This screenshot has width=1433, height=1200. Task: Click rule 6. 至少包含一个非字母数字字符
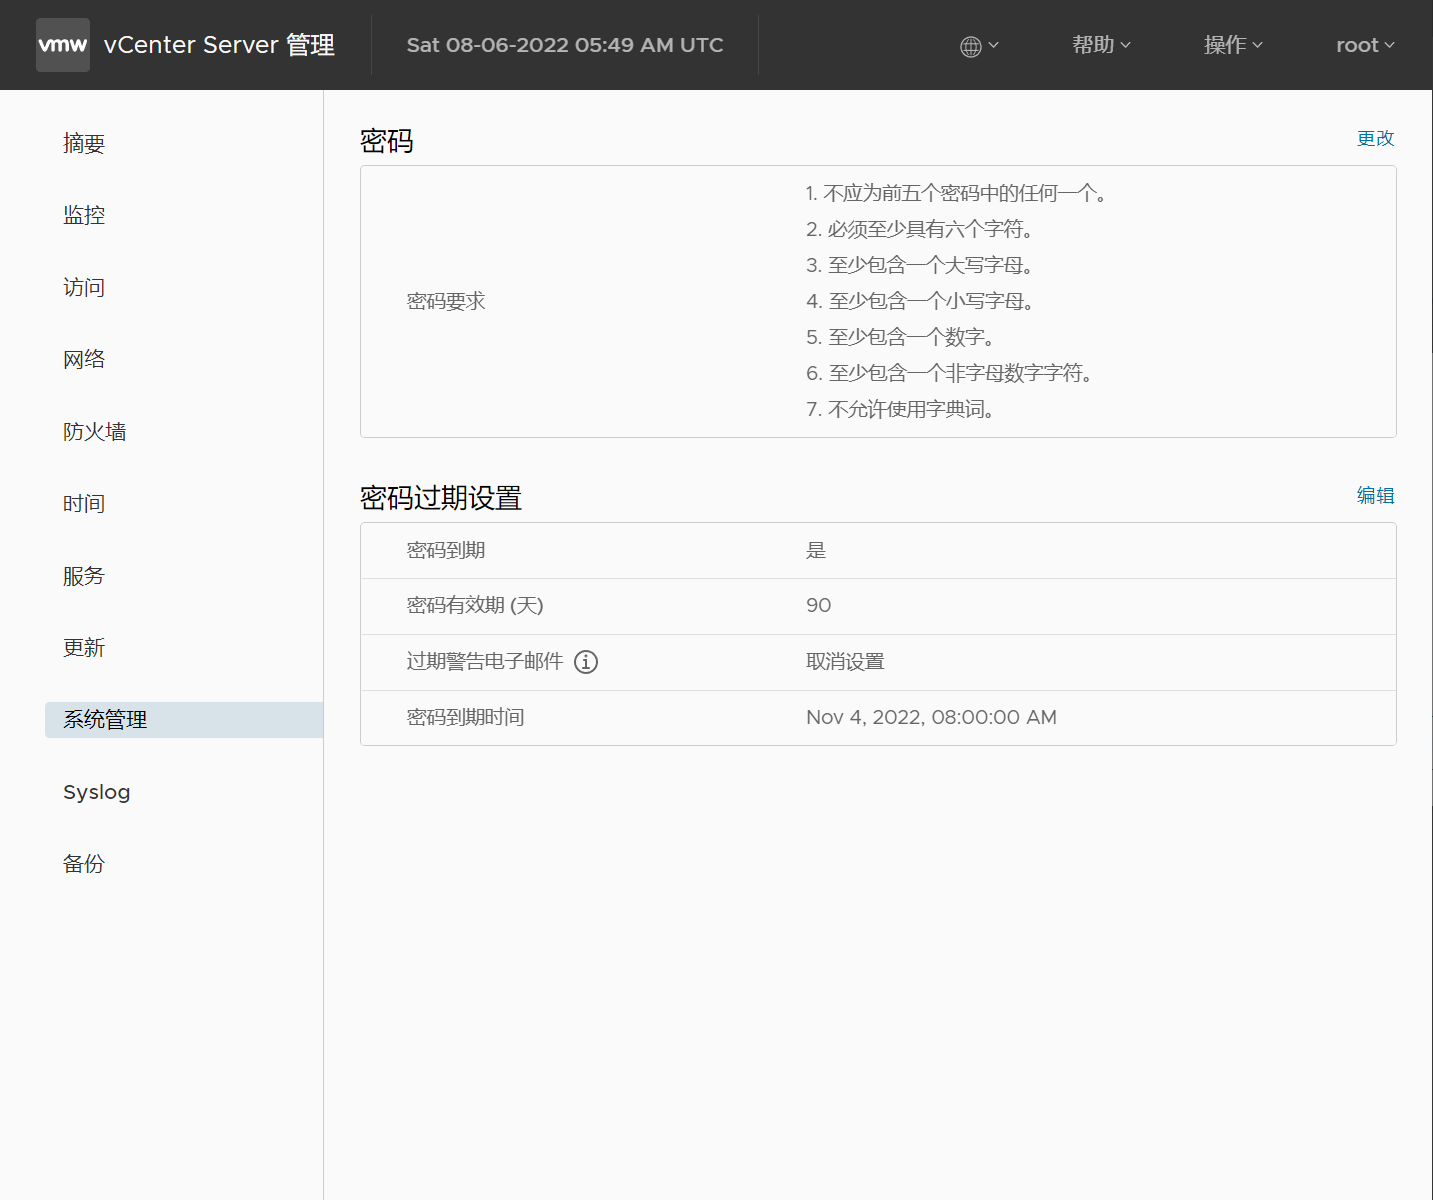pyautogui.click(x=949, y=373)
